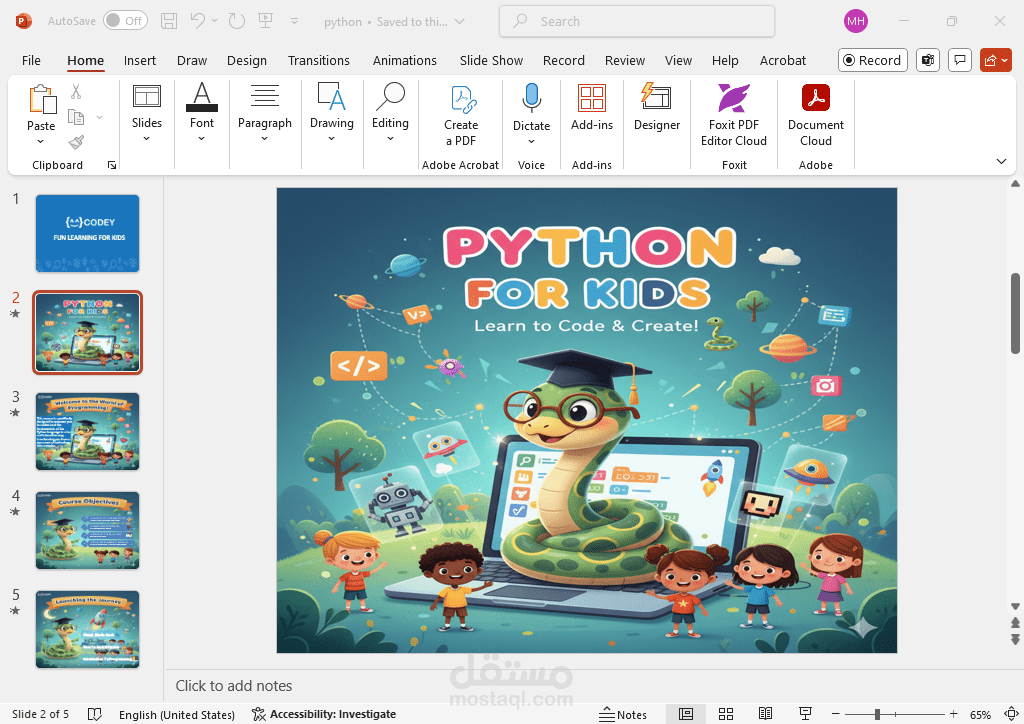The width and height of the screenshot is (1024, 724).
Task: Select slide 5 Launching the Journey thumbnail
Action: 88,629
